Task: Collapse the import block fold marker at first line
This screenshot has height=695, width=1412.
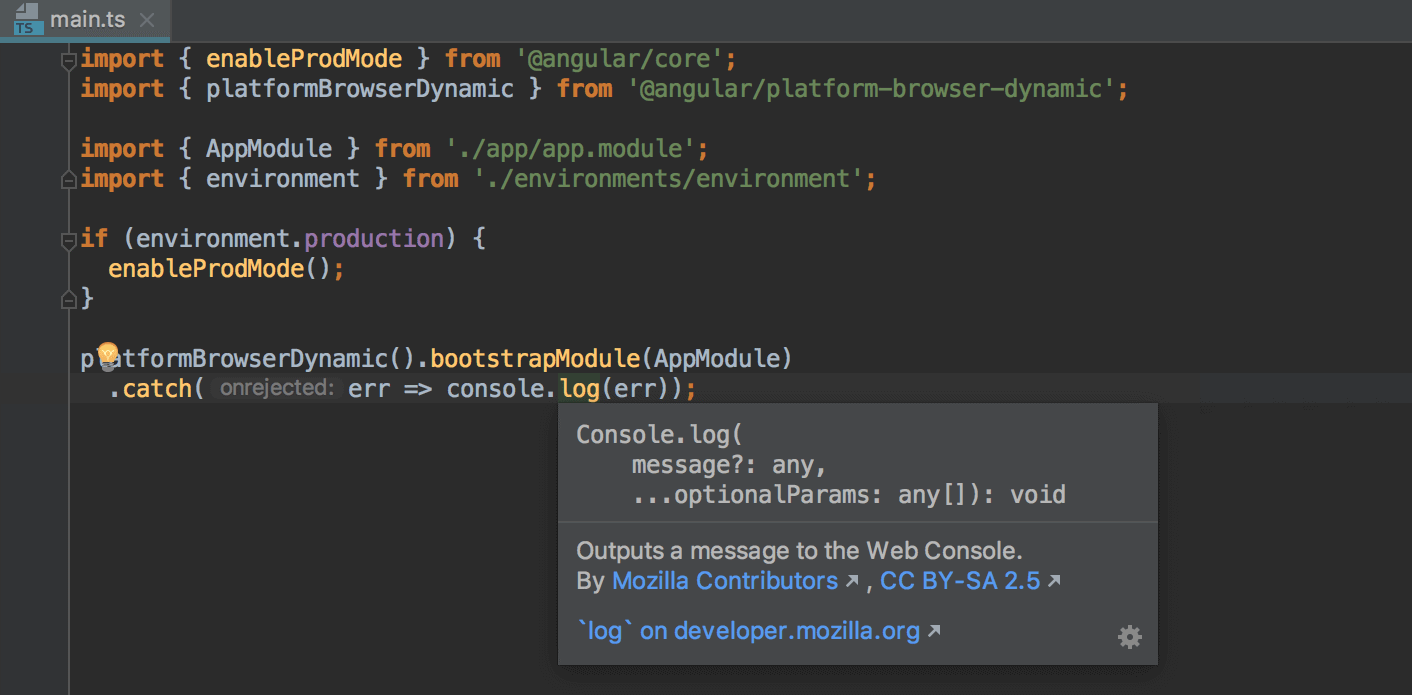Action: click(69, 61)
